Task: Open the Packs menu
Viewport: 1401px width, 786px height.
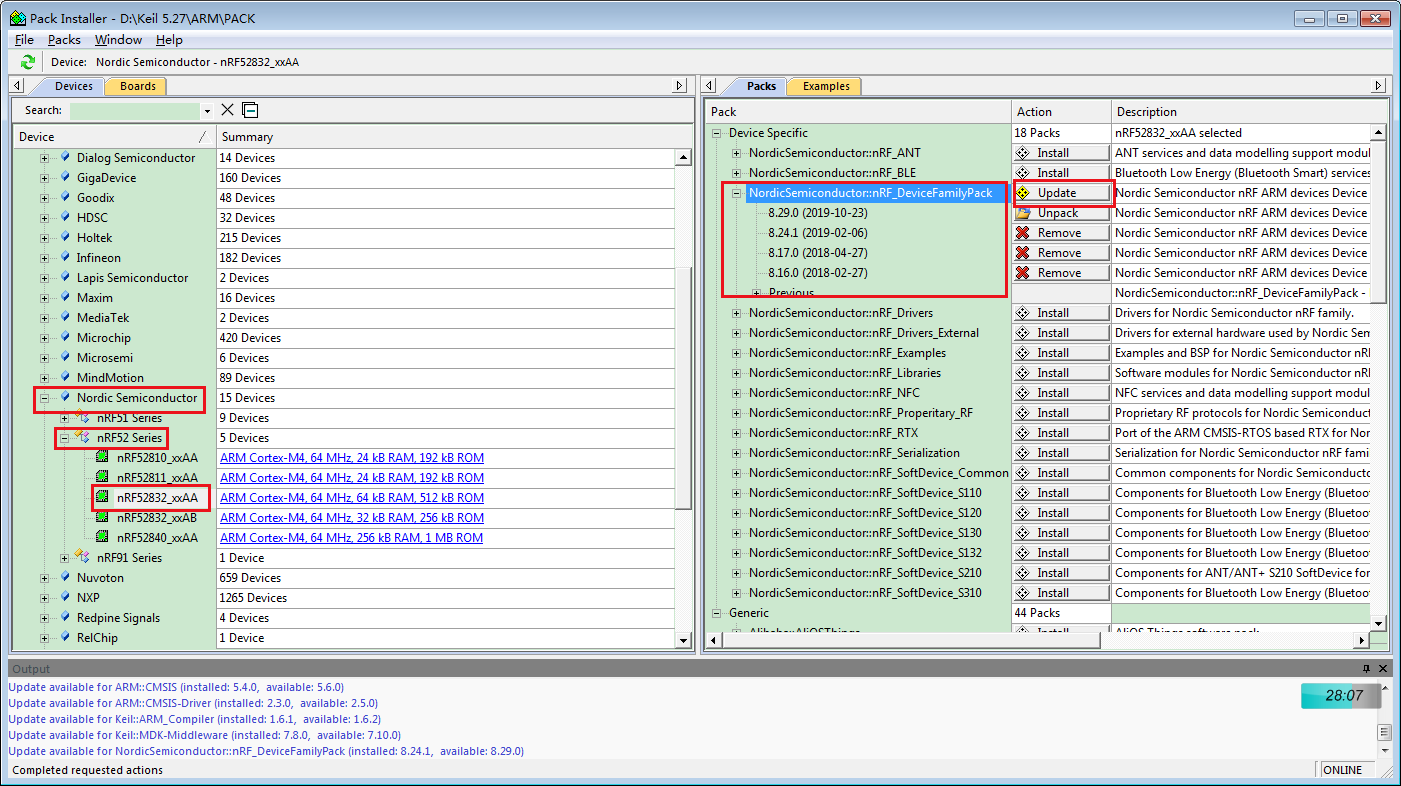Action: (x=64, y=40)
